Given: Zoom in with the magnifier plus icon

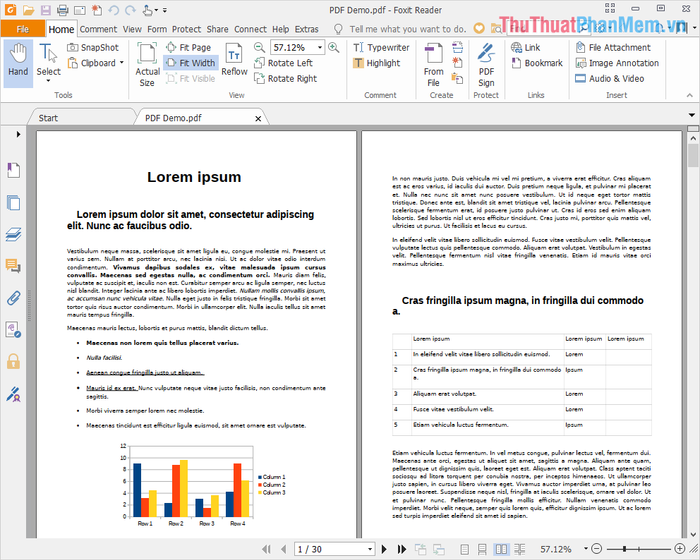Looking at the screenshot, I should (333, 47).
